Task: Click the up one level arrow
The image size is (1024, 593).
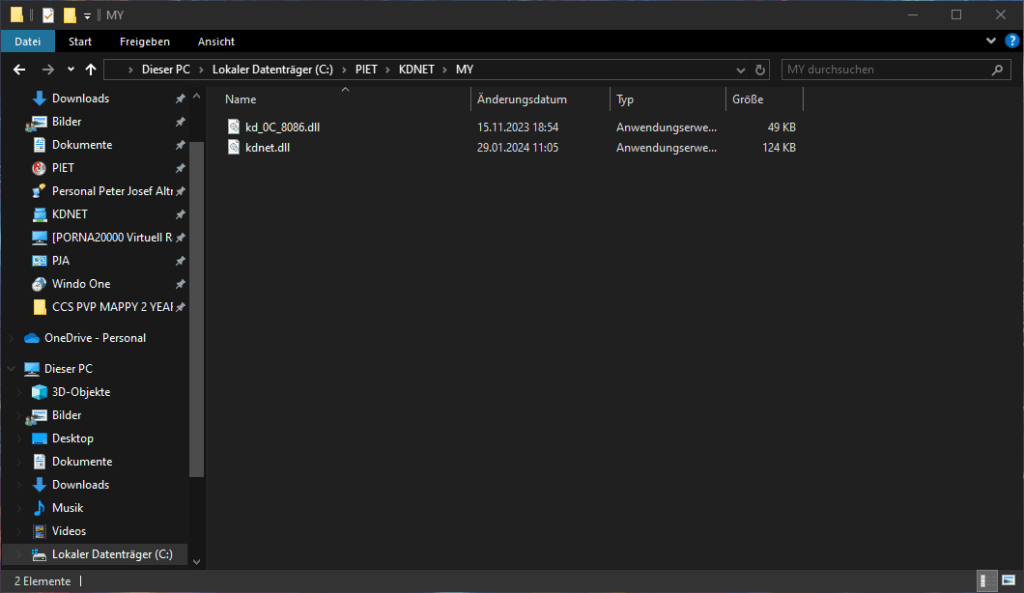Action: pos(91,70)
